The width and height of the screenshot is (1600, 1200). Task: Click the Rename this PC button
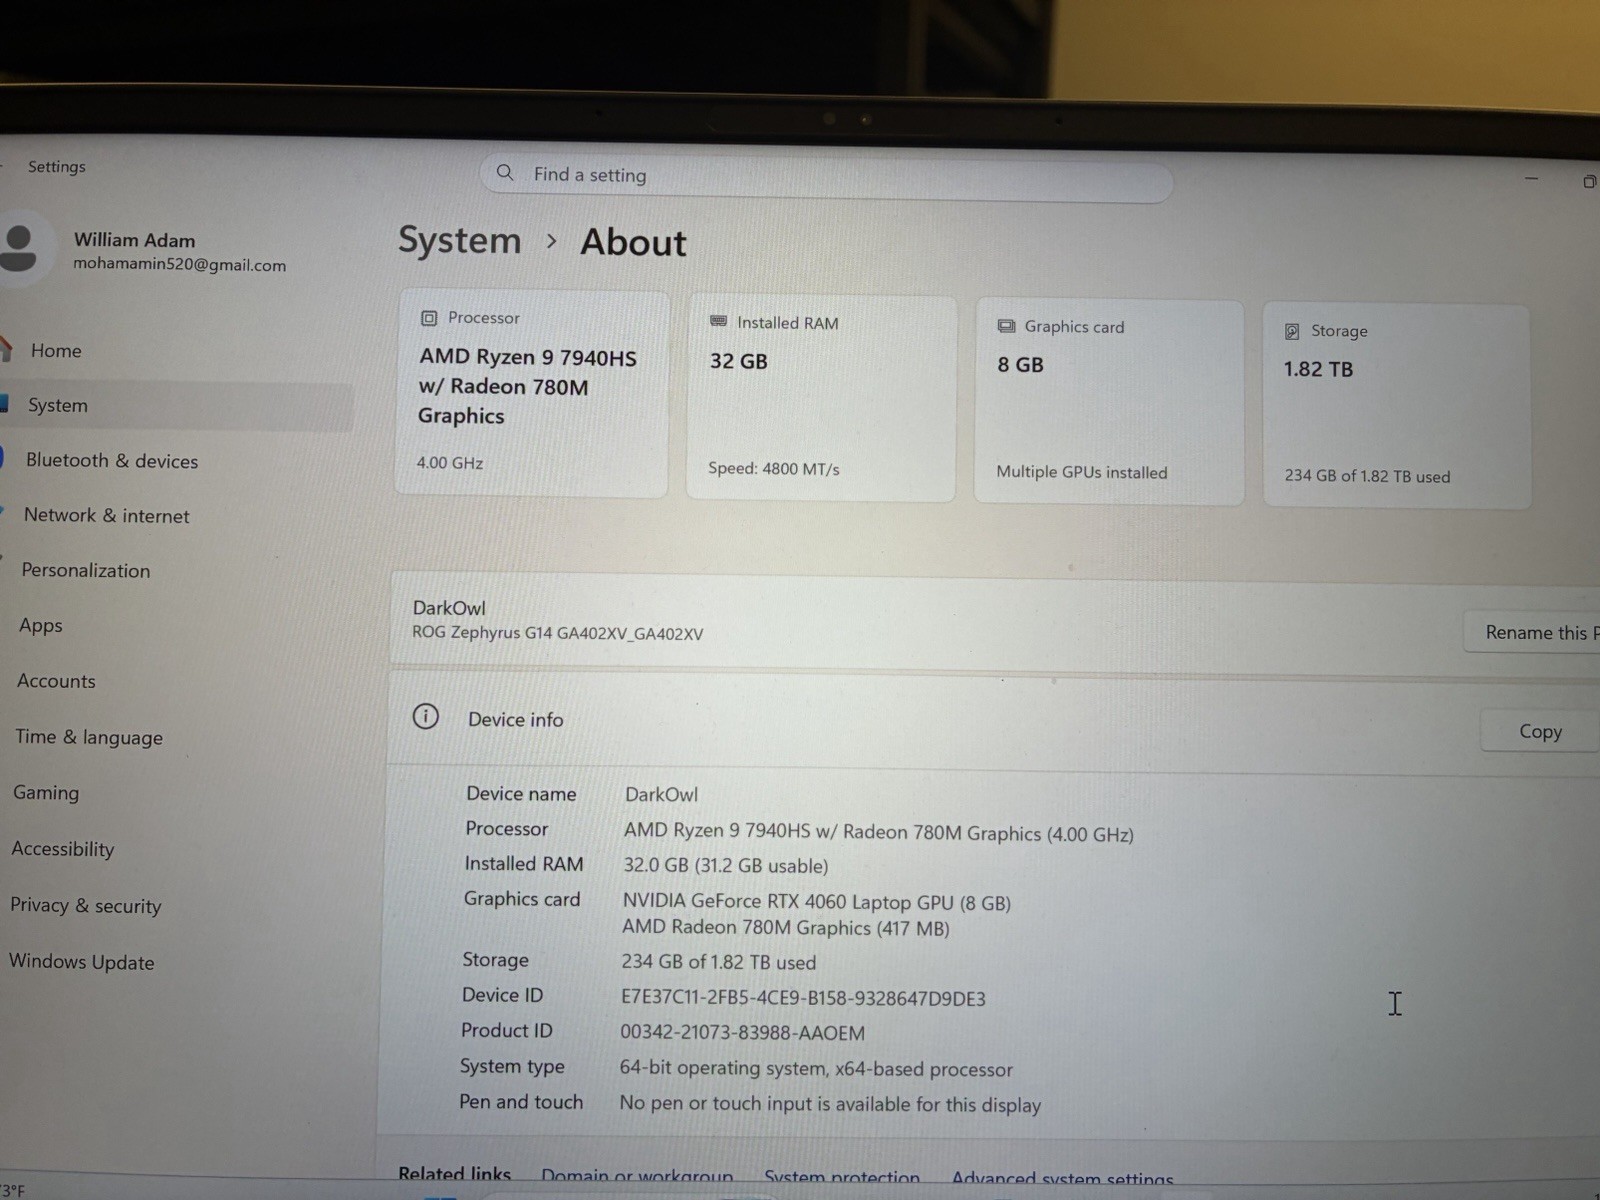tap(1532, 632)
